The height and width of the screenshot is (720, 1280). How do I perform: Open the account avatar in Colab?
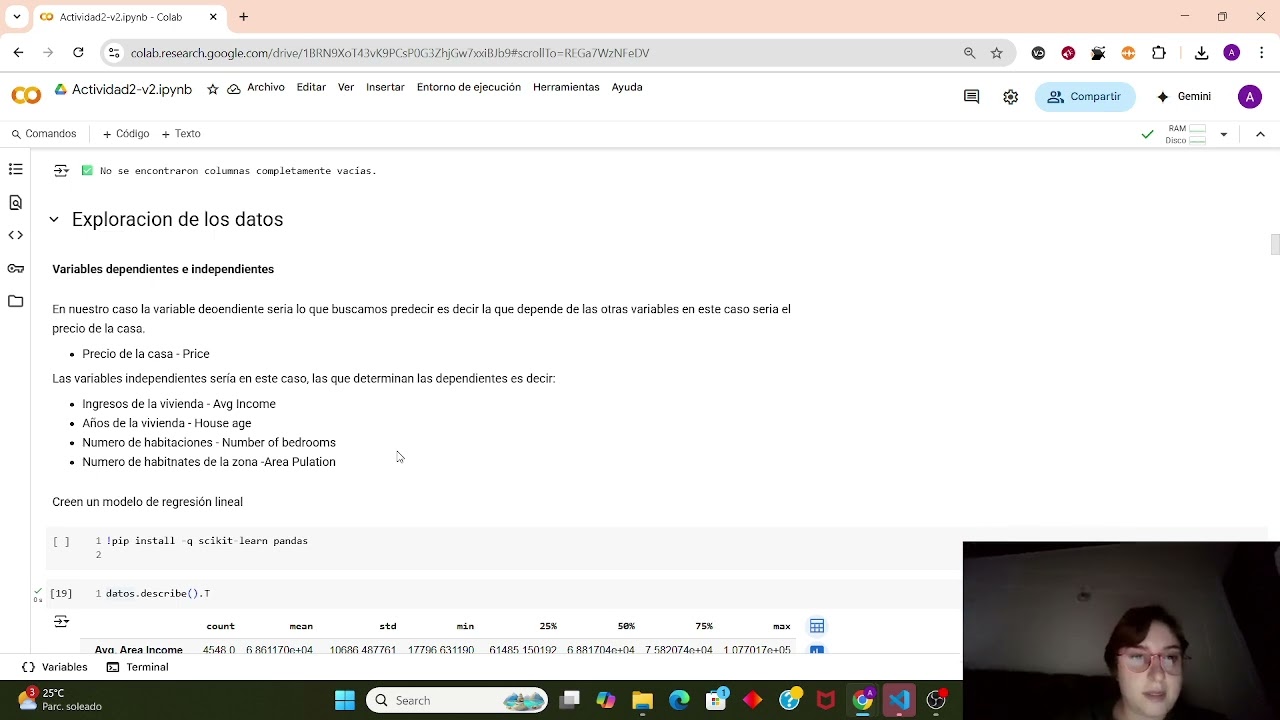coord(1249,96)
